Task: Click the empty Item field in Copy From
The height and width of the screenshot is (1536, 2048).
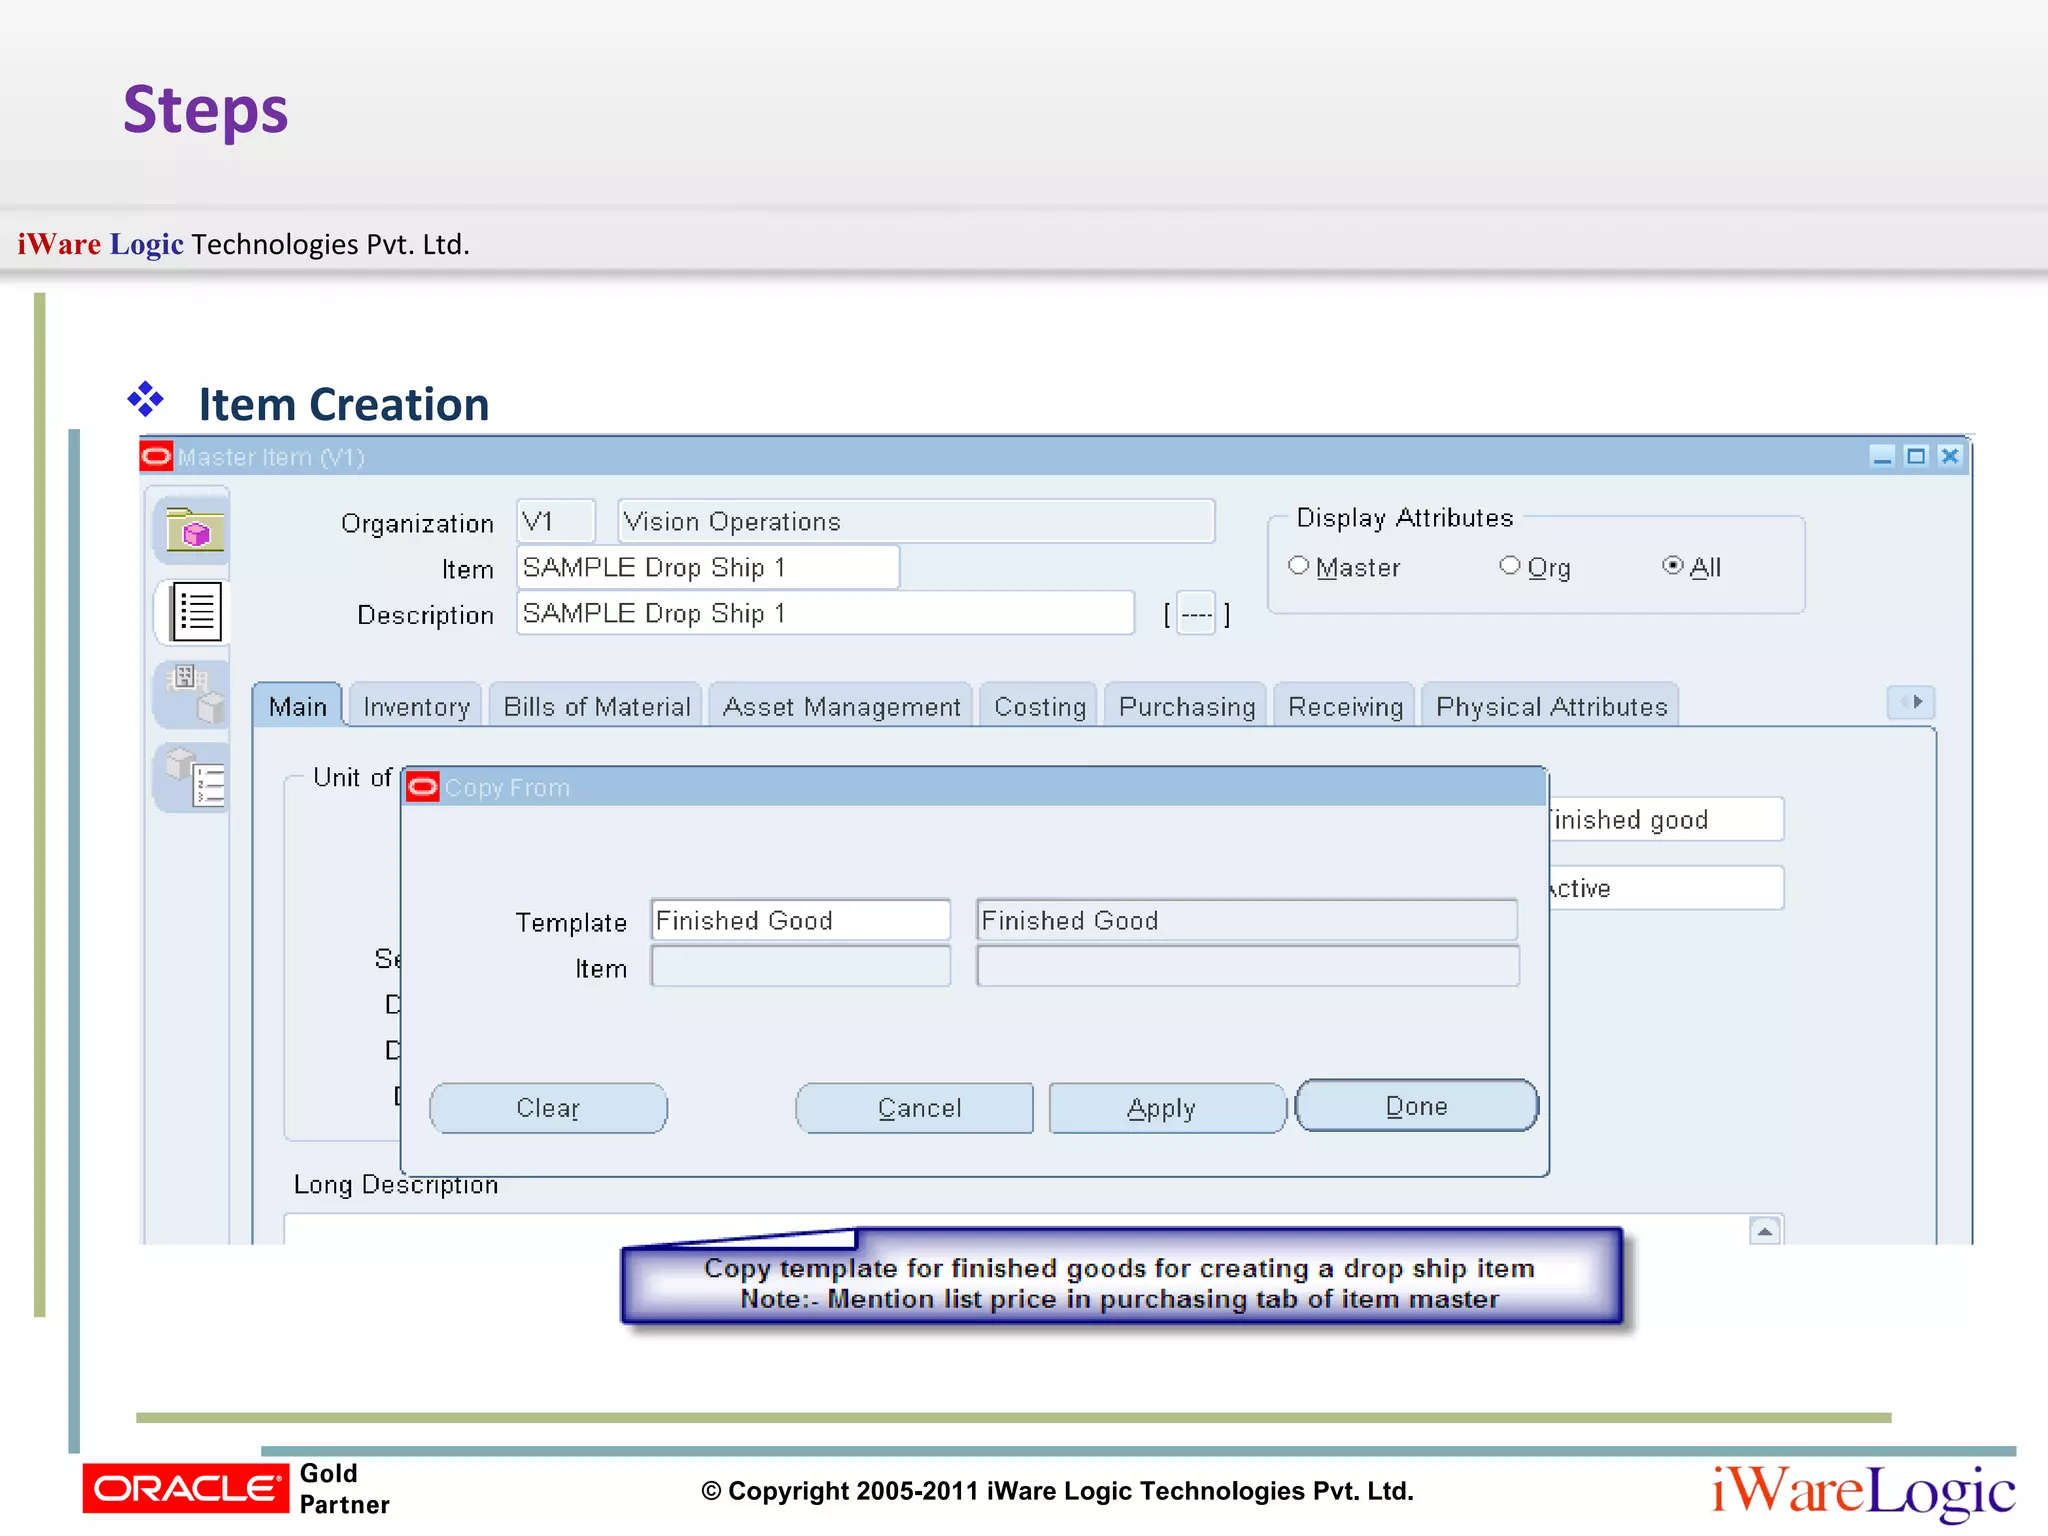Action: 800,966
